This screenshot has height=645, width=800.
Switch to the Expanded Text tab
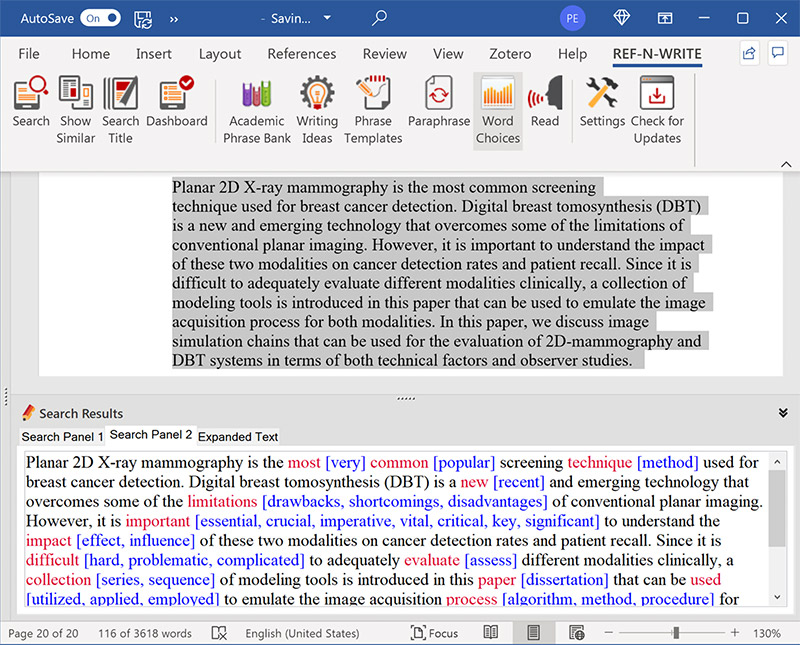[238, 437]
